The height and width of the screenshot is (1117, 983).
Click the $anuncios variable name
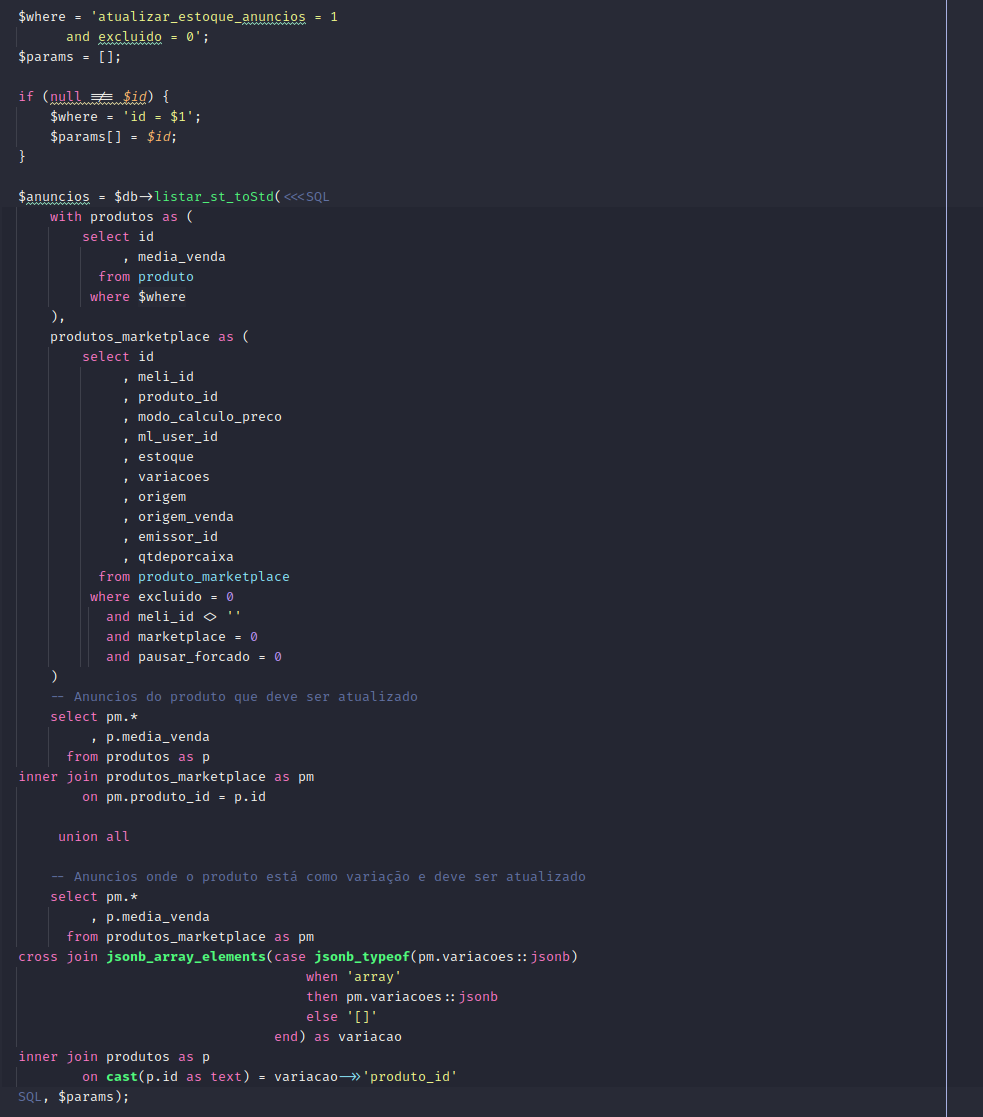(54, 197)
